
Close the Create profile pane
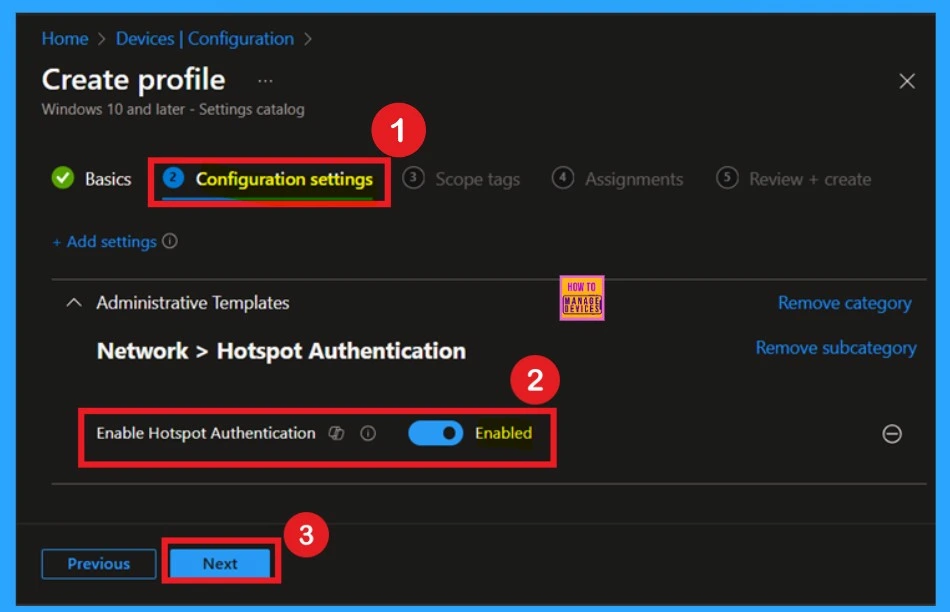(x=906, y=81)
